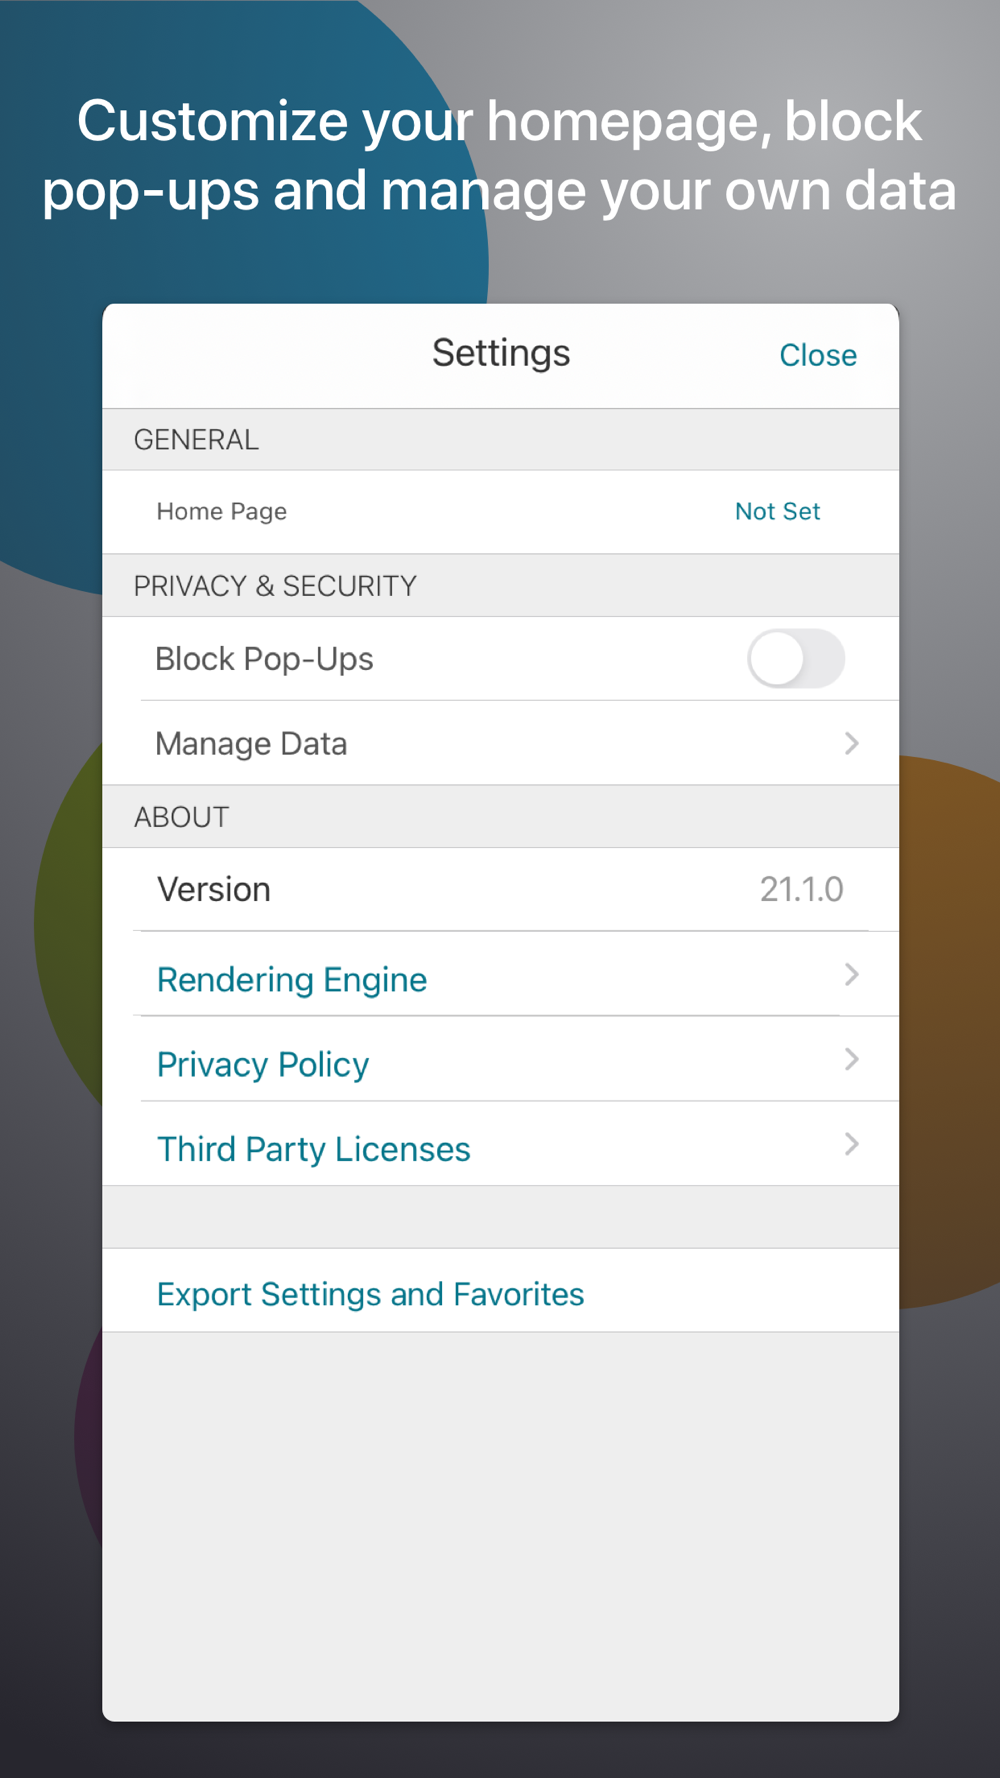Click the Block Pop-Ups label text
The width and height of the screenshot is (1000, 1778).
pos(264,659)
